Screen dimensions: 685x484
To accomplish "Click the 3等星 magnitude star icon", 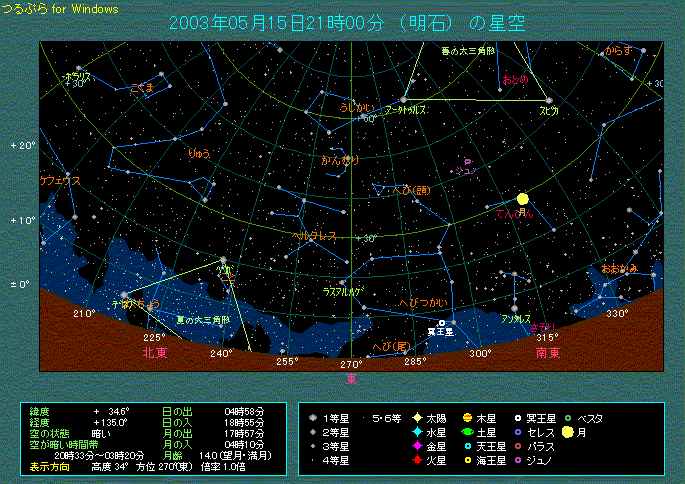I will [x=313, y=446].
